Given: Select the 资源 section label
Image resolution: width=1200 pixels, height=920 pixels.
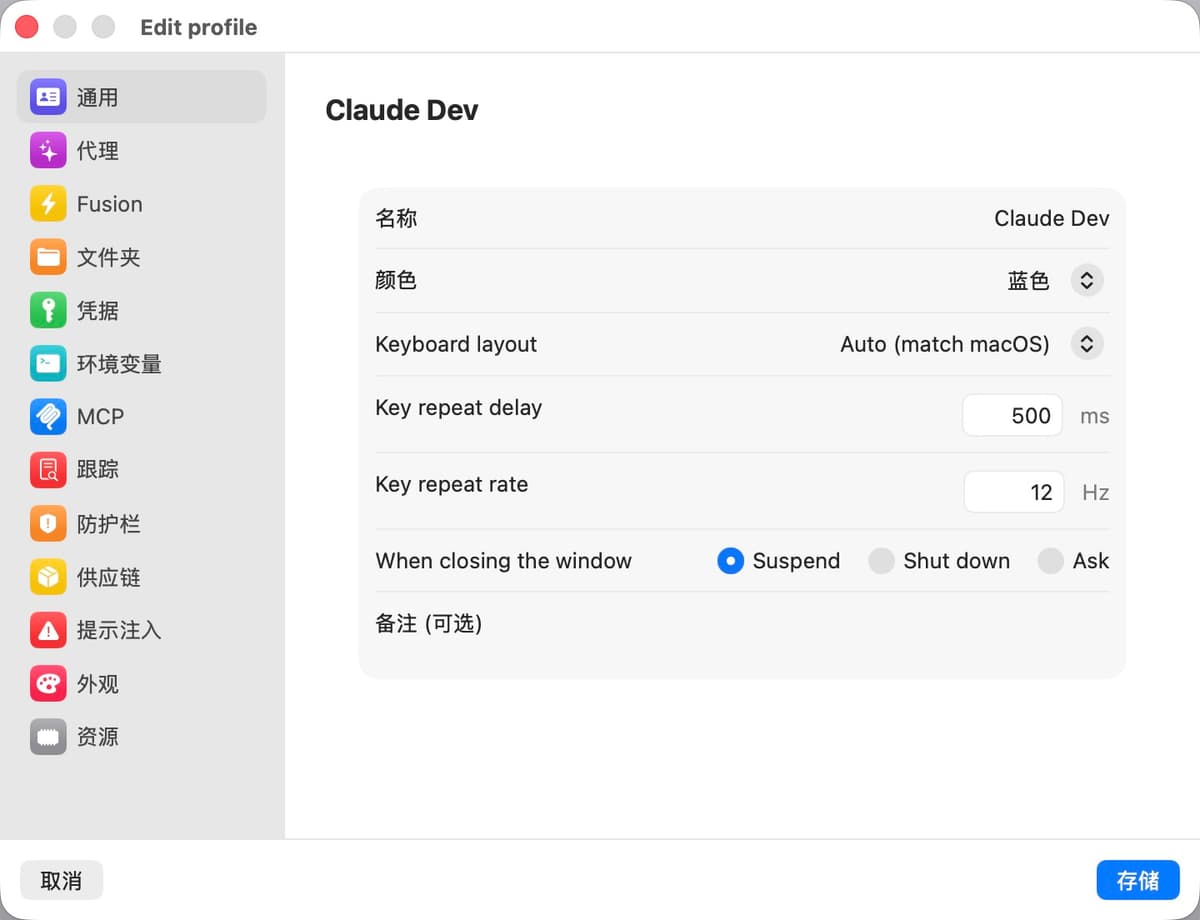Looking at the screenshot, I should tap(98, 737).
